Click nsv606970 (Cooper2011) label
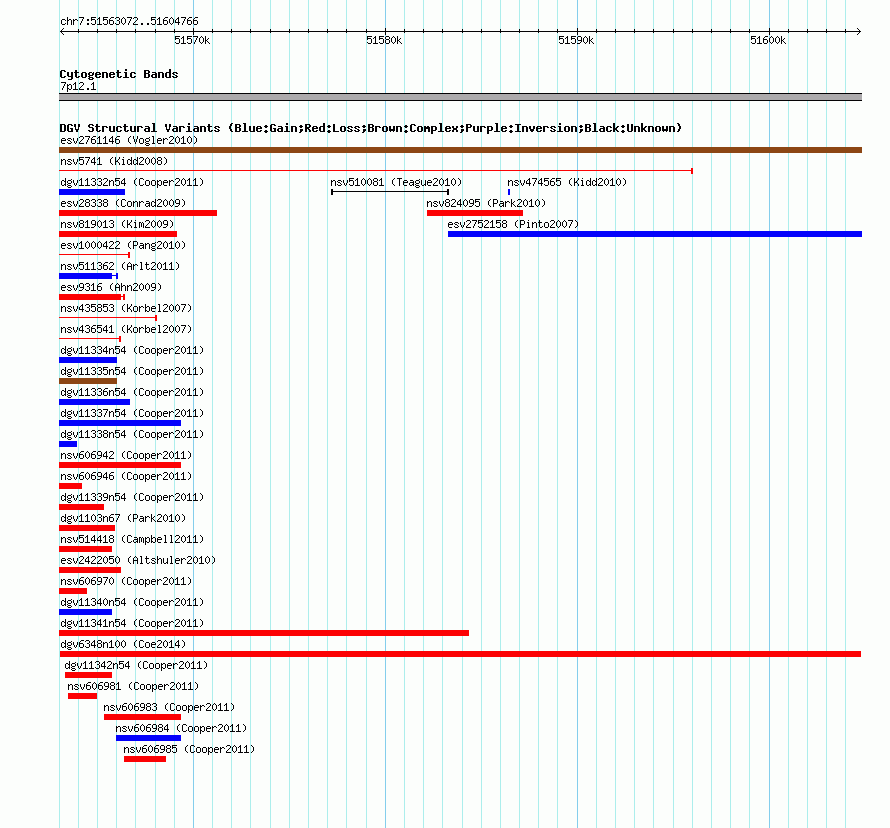 pyautogui.click(x=126, y=581)
